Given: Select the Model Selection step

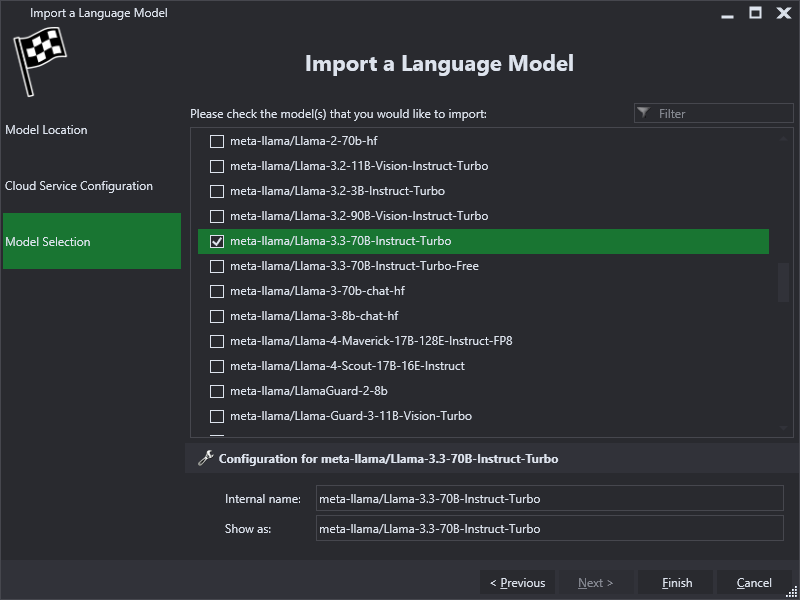Looking at the screenshot, I should [92, 241].
